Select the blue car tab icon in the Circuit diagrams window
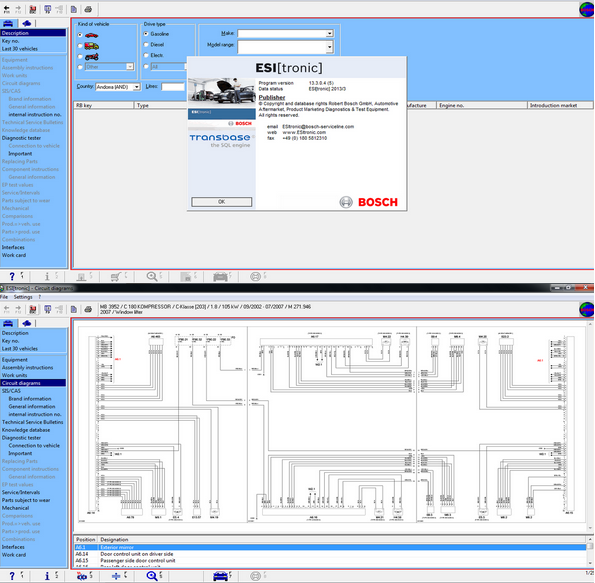 click(x=8, y=323)
